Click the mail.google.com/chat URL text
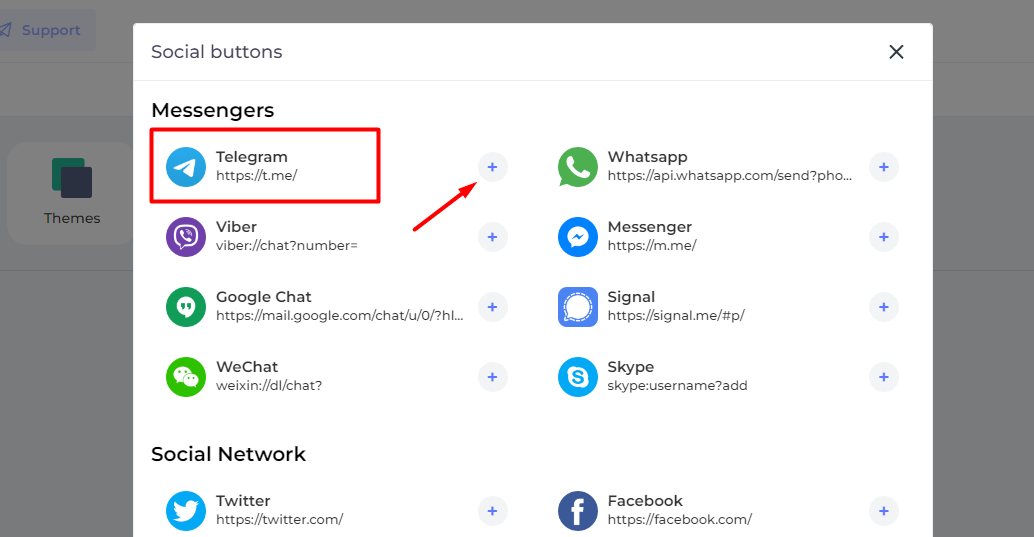 (340, 315)
